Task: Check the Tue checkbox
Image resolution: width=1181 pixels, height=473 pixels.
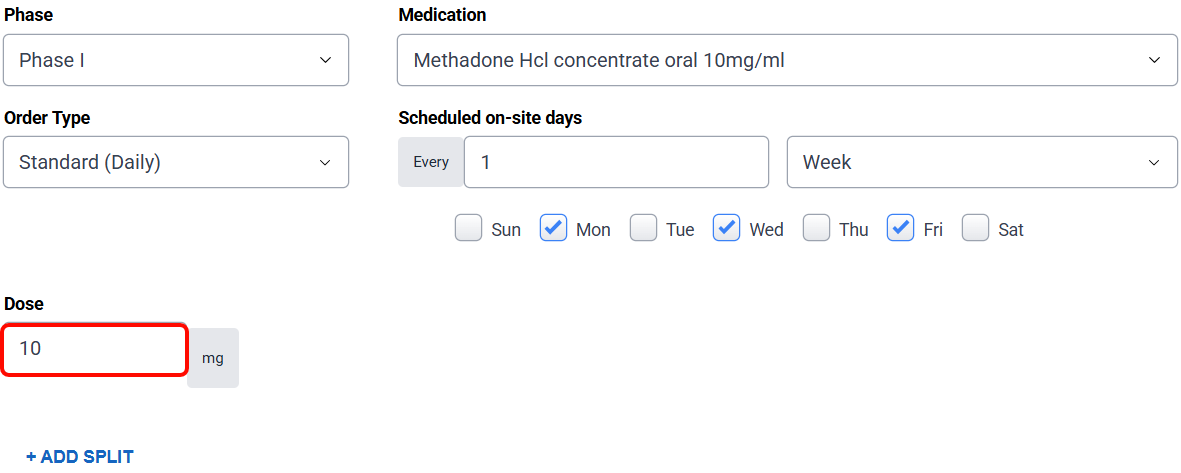Action: [x=643, y=229]
